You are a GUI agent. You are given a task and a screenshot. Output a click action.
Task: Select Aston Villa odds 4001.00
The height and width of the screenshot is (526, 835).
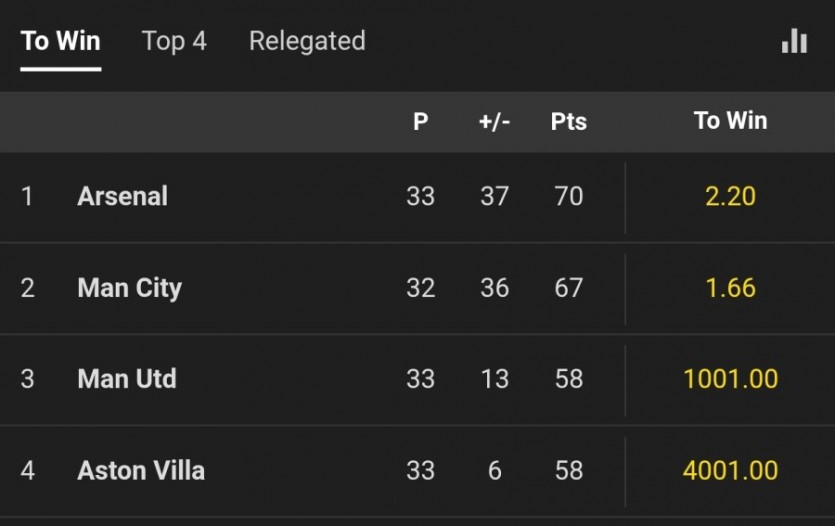coord(730,470)
